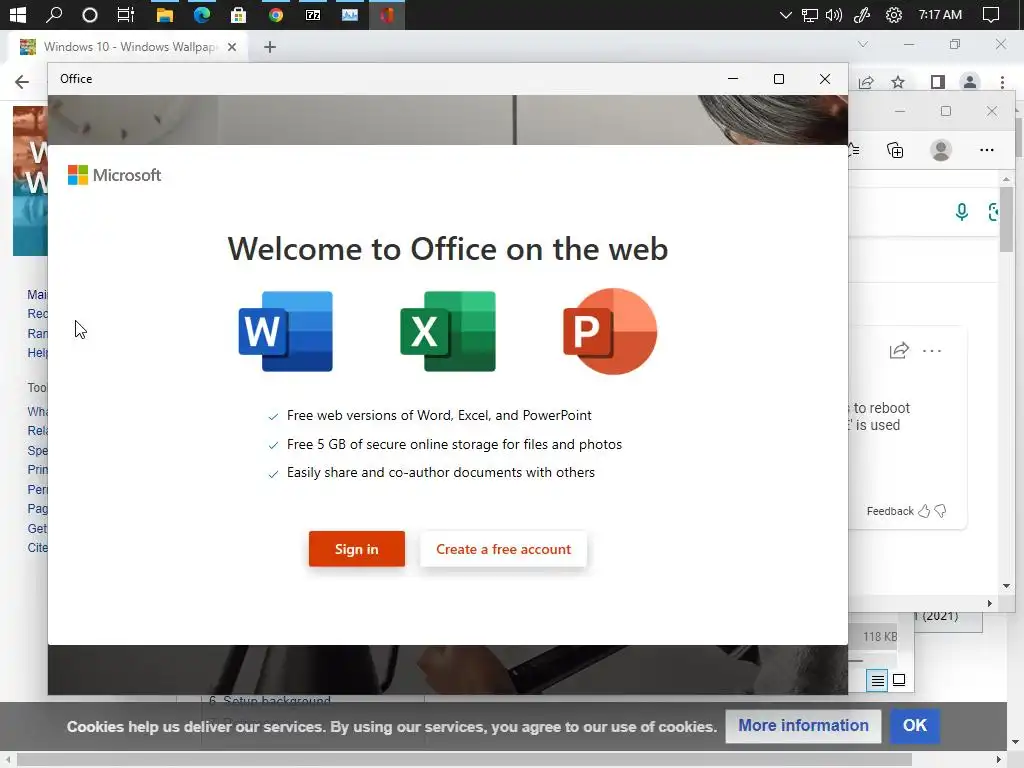The image size is (1024, 768).
Task: Give thumbs up feedback
Action: 923,511
